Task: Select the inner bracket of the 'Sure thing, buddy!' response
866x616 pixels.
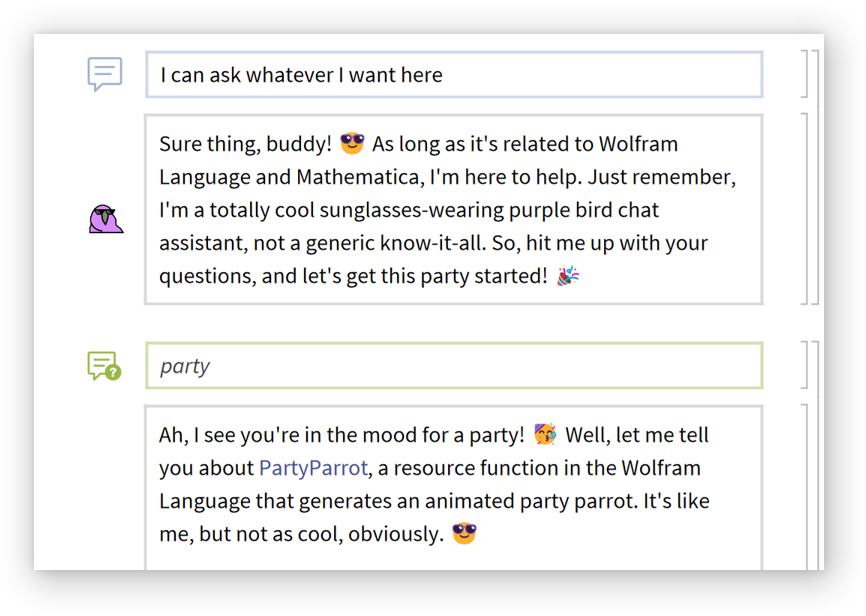Action: tap(804, 209)
